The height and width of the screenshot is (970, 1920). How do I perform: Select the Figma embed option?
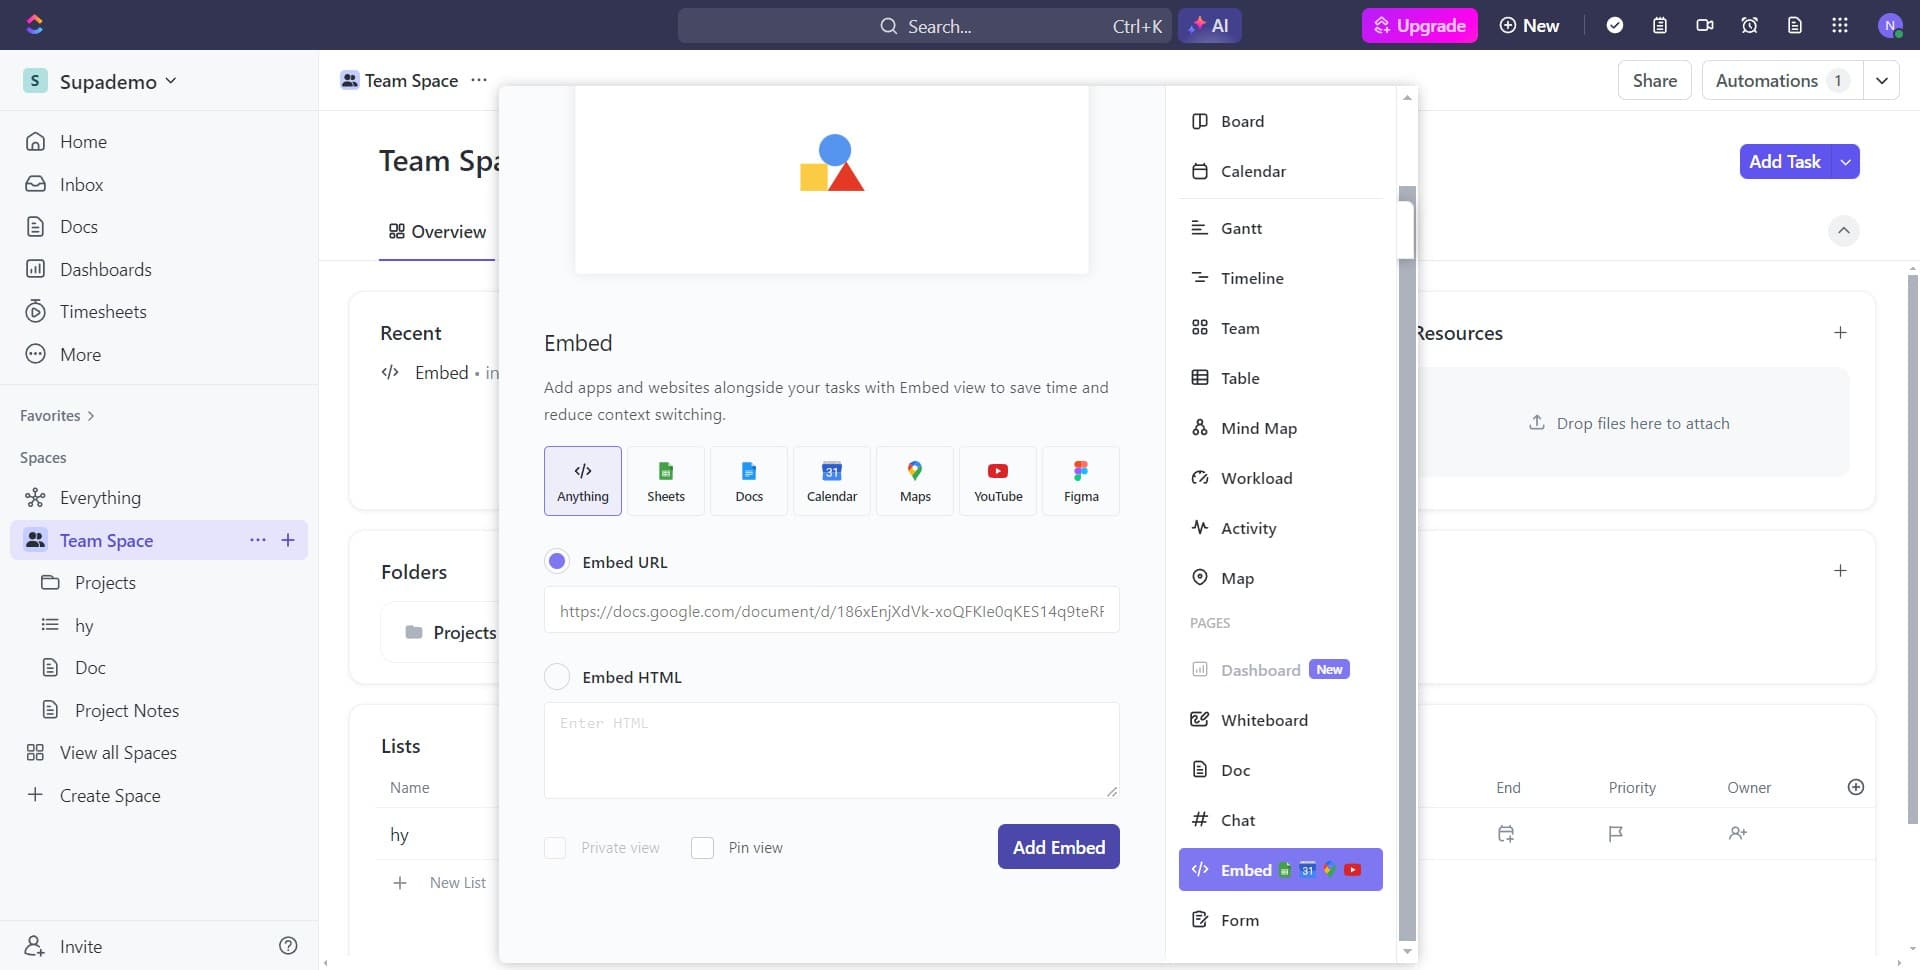[x=1081, y=481]
